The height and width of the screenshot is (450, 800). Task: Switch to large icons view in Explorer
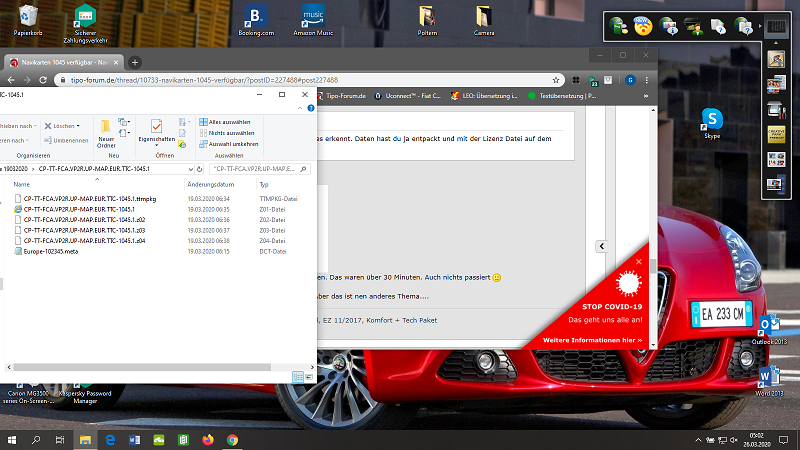[x=308, y=376]
